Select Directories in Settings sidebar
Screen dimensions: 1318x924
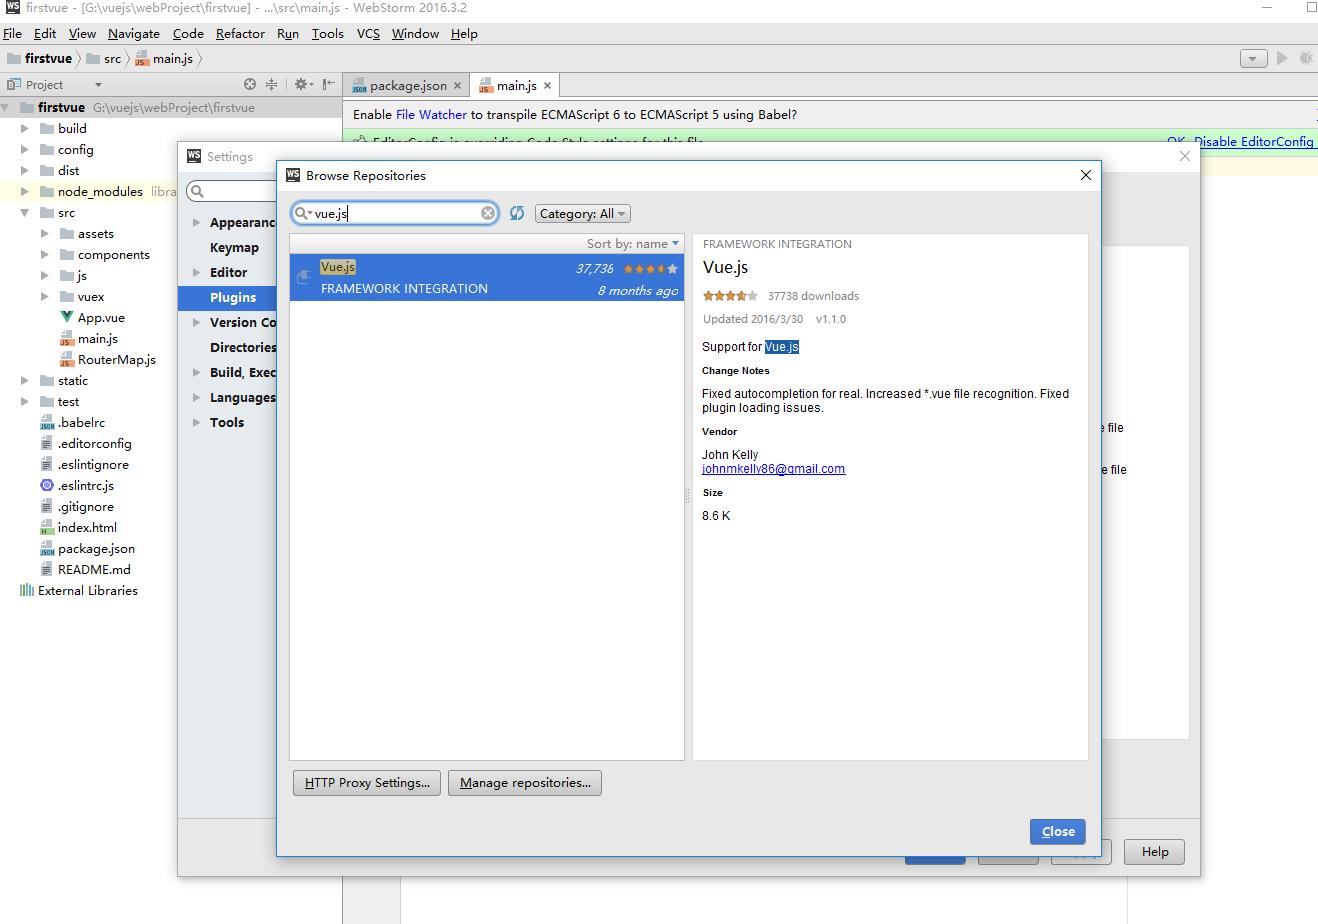242,348
